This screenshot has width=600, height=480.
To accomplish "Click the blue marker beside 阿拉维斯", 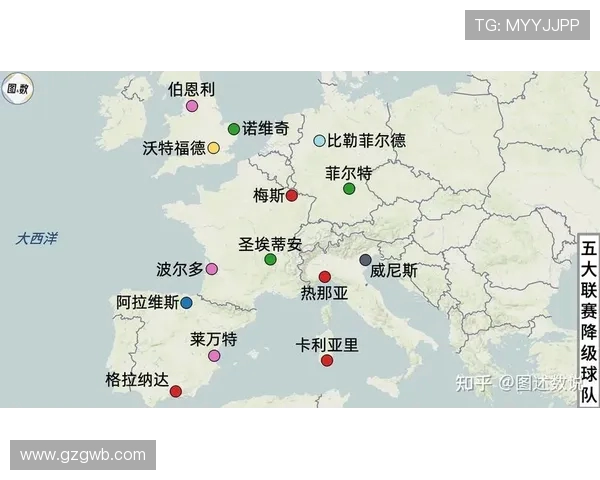I will click(x=186, y=303).
